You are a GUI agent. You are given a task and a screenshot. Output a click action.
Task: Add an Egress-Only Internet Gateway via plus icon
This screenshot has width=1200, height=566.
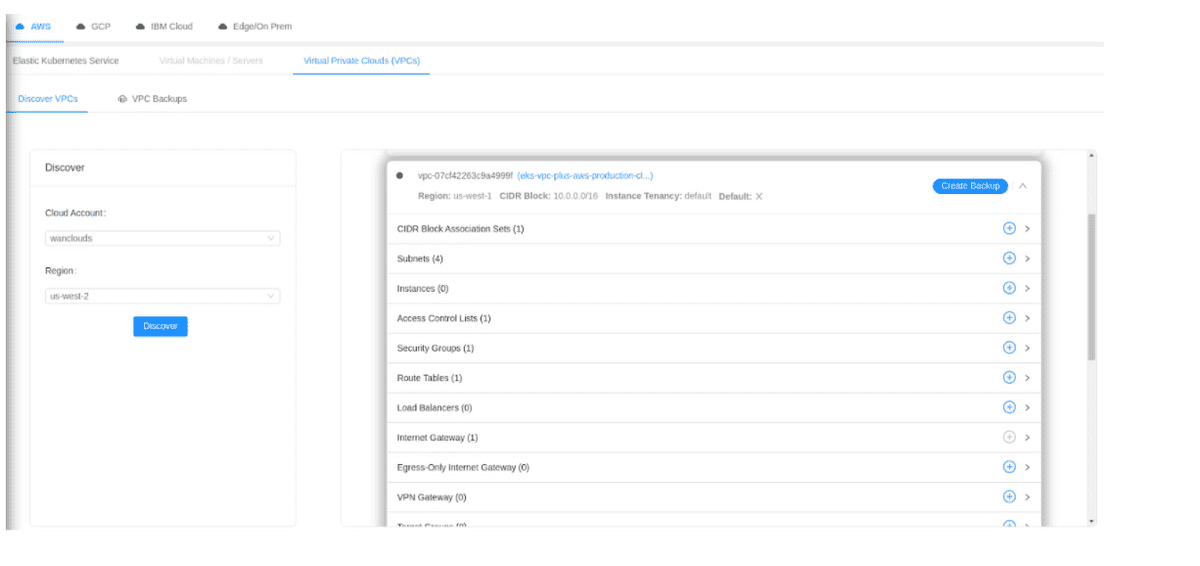coord(1009,467)
